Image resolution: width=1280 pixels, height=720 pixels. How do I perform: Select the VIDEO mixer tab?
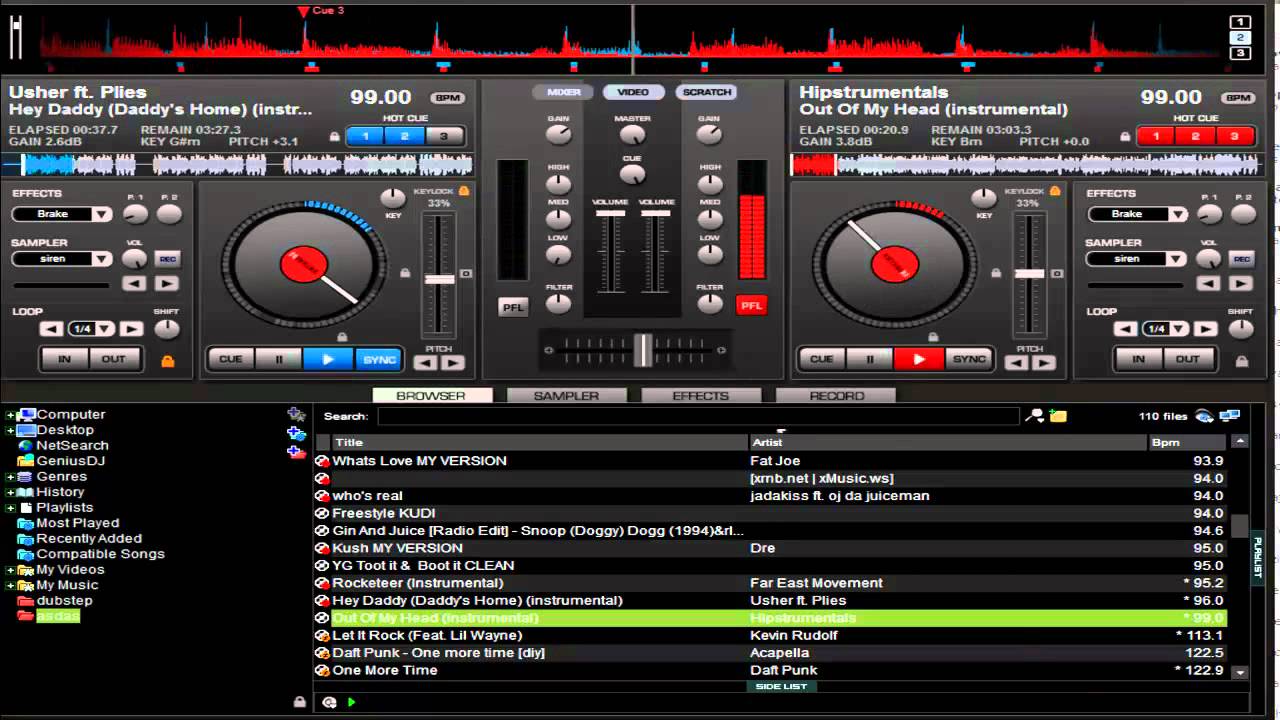[633, 92]
